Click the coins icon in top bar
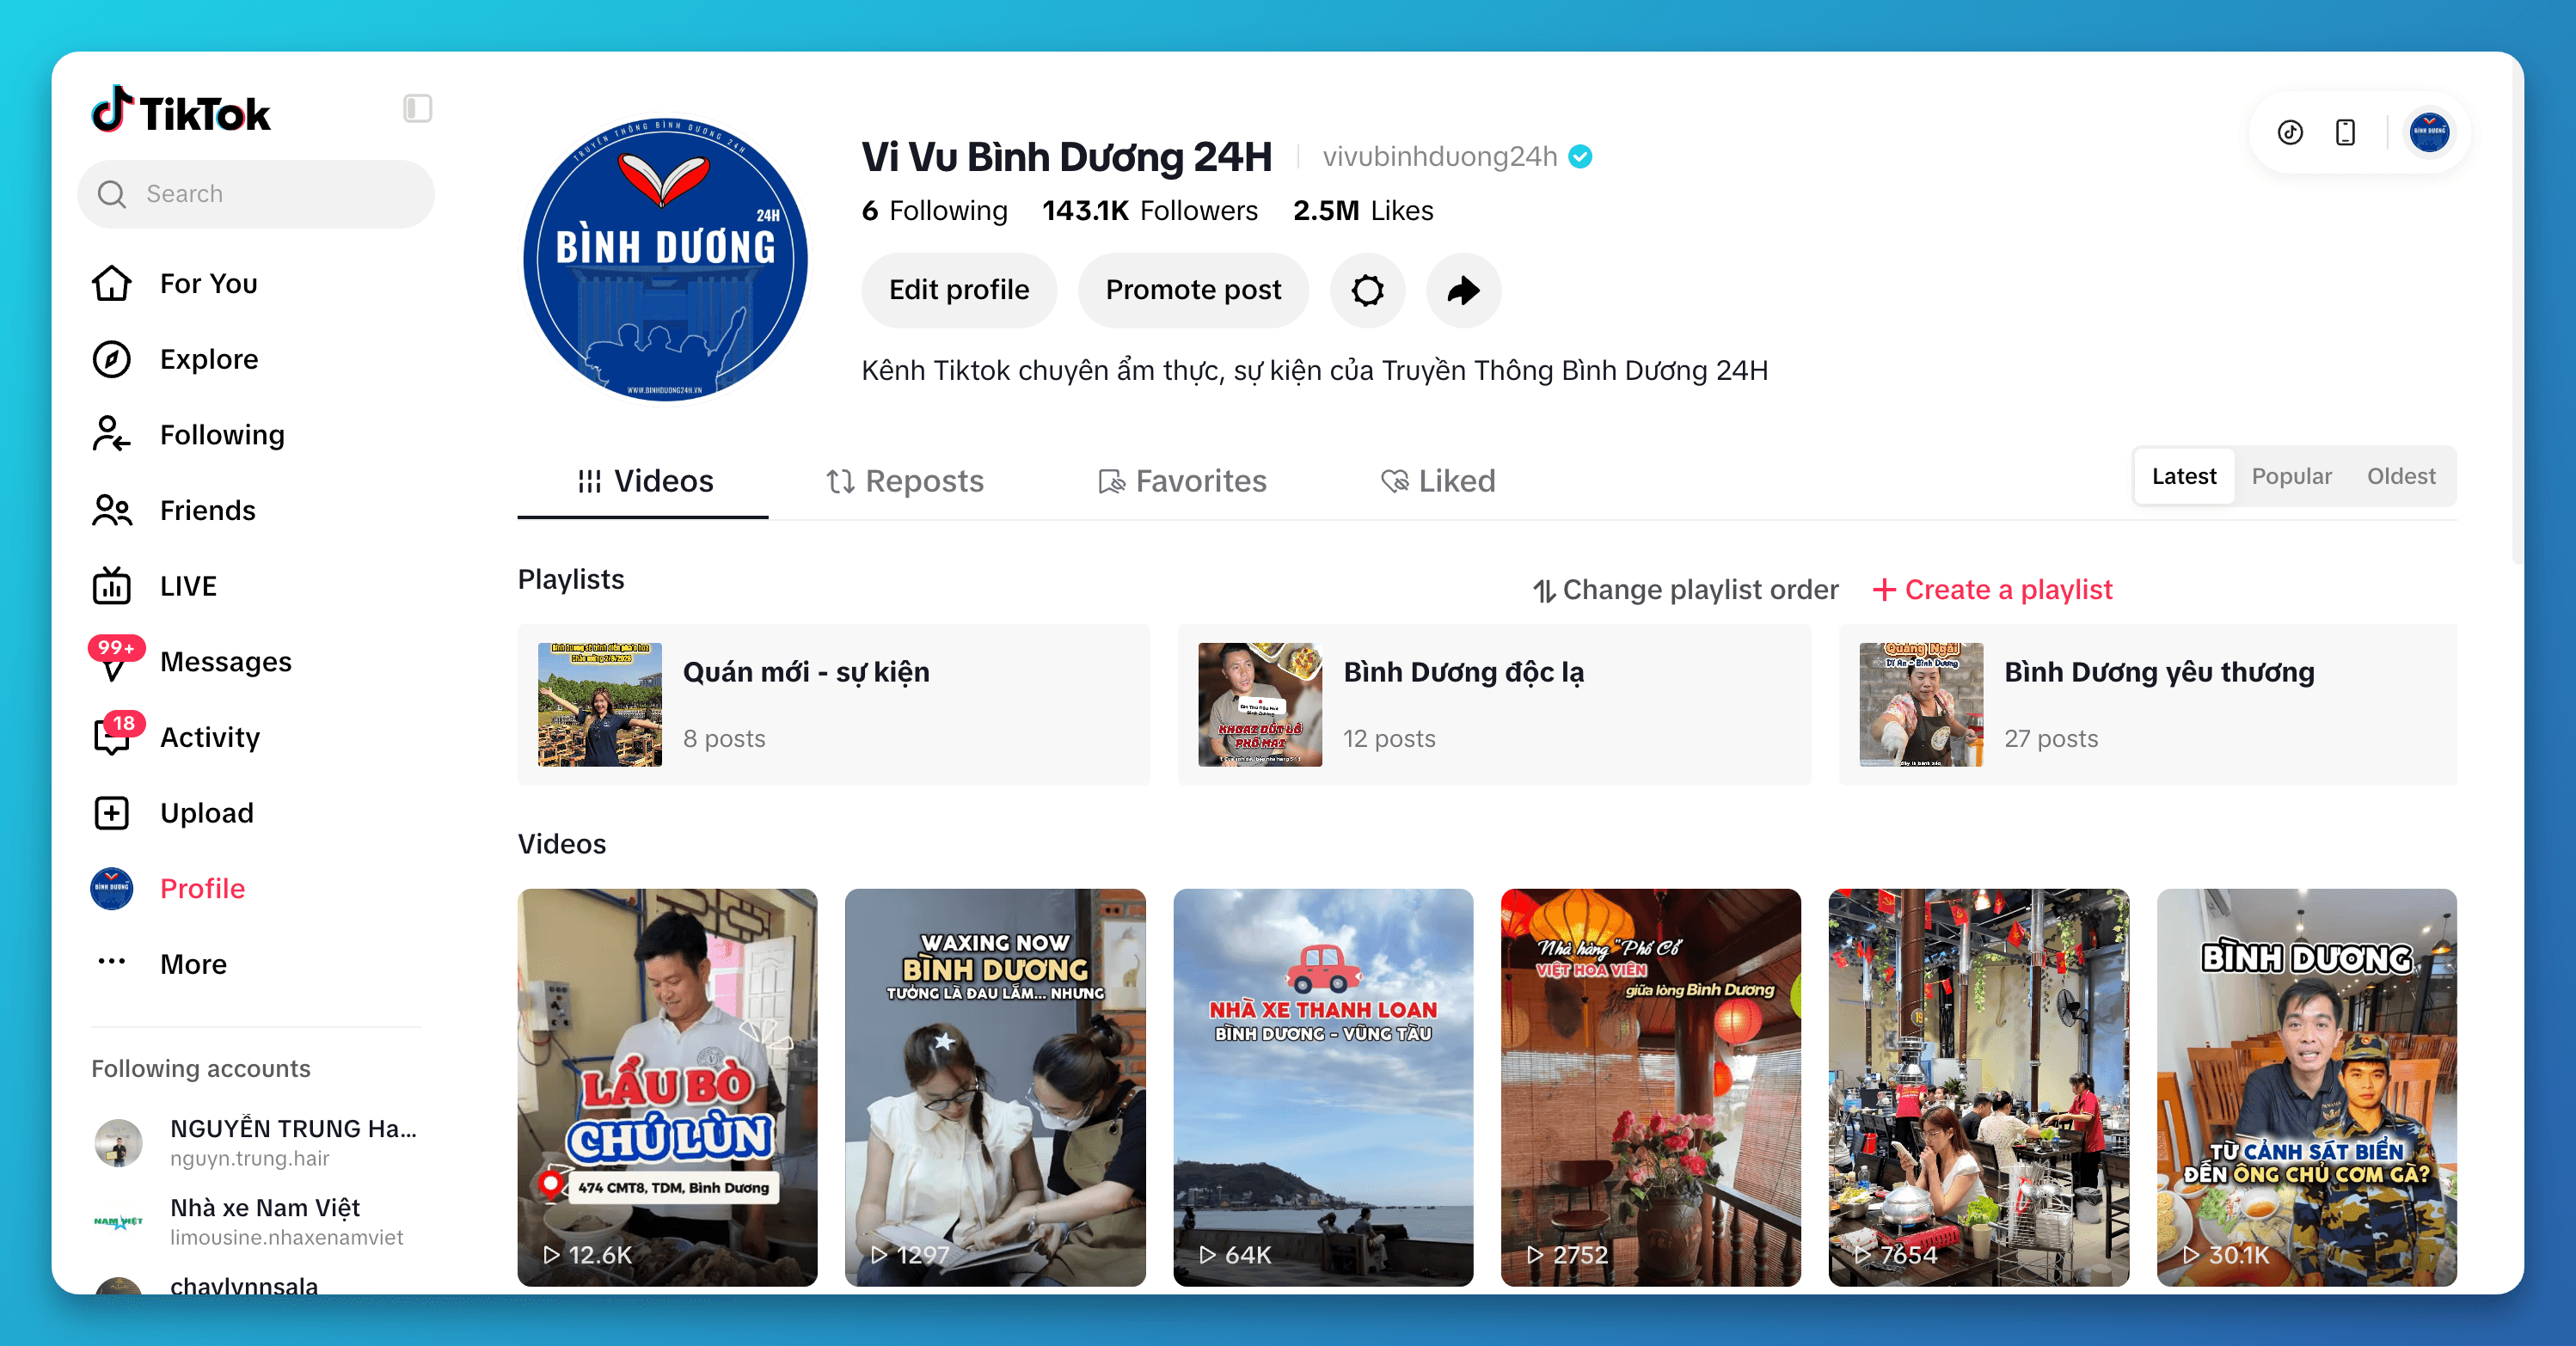2576x1346 pixels. 2290,132
